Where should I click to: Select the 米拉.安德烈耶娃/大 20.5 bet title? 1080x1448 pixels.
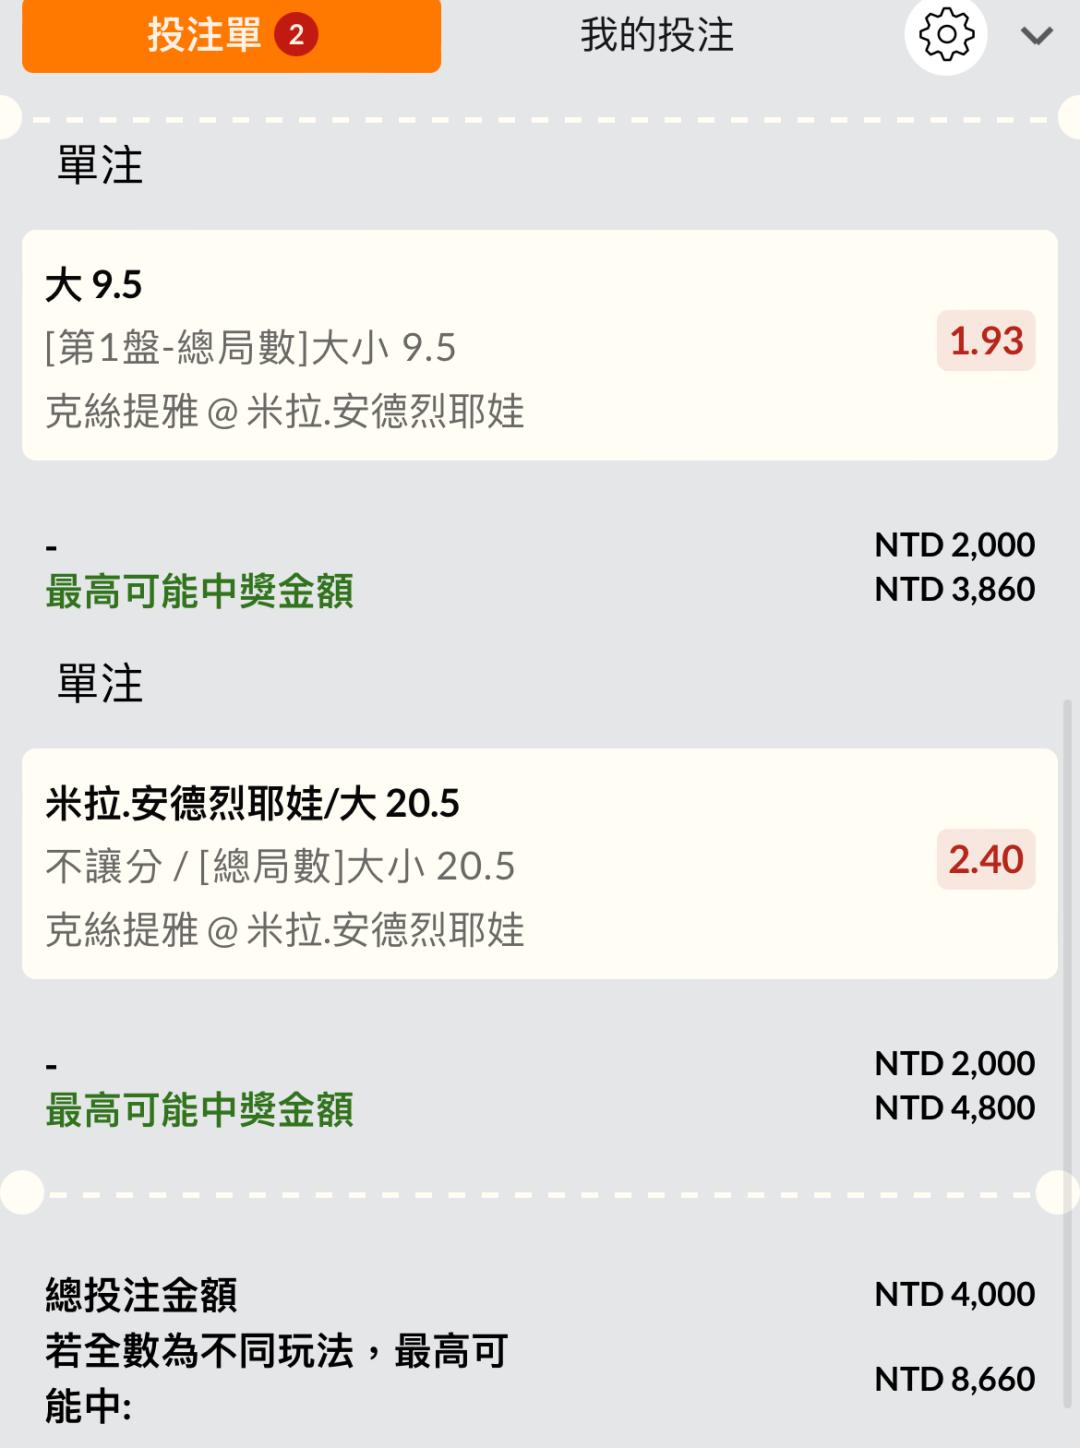pos(252,804)
